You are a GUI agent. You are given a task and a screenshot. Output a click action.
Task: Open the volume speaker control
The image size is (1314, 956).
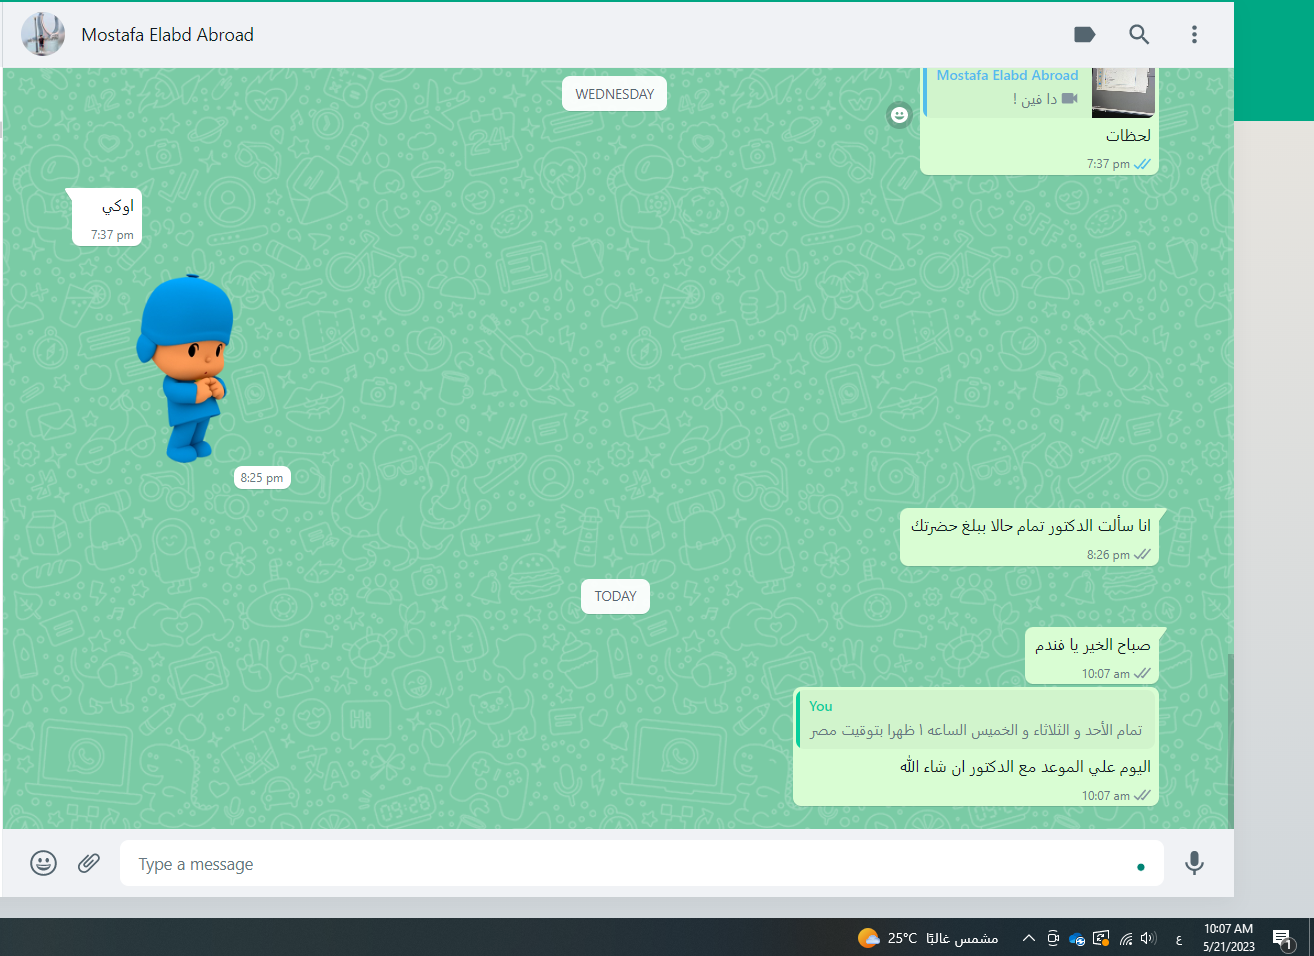tap(1148, 938)
